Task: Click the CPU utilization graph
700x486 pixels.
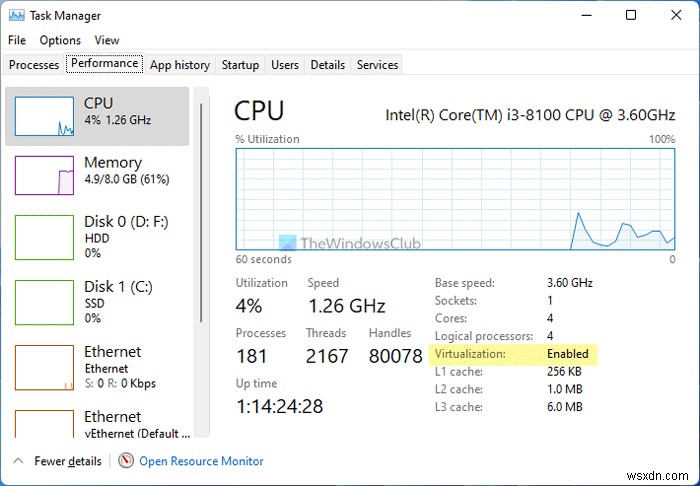Action: 455,199
